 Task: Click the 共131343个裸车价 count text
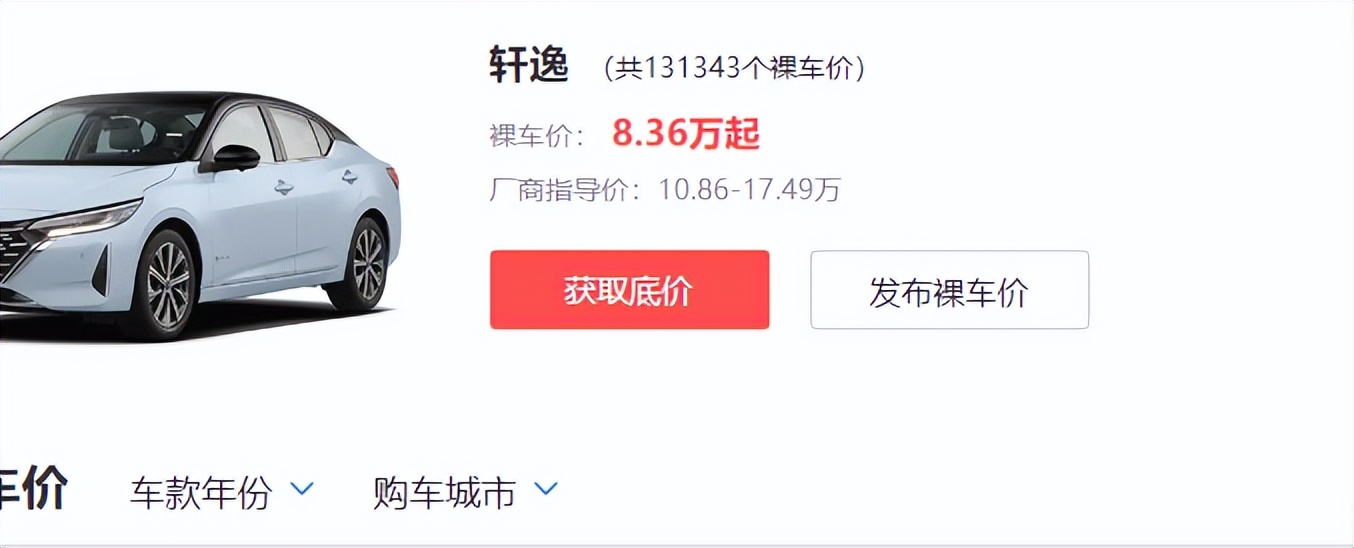[x=735, y=68]
